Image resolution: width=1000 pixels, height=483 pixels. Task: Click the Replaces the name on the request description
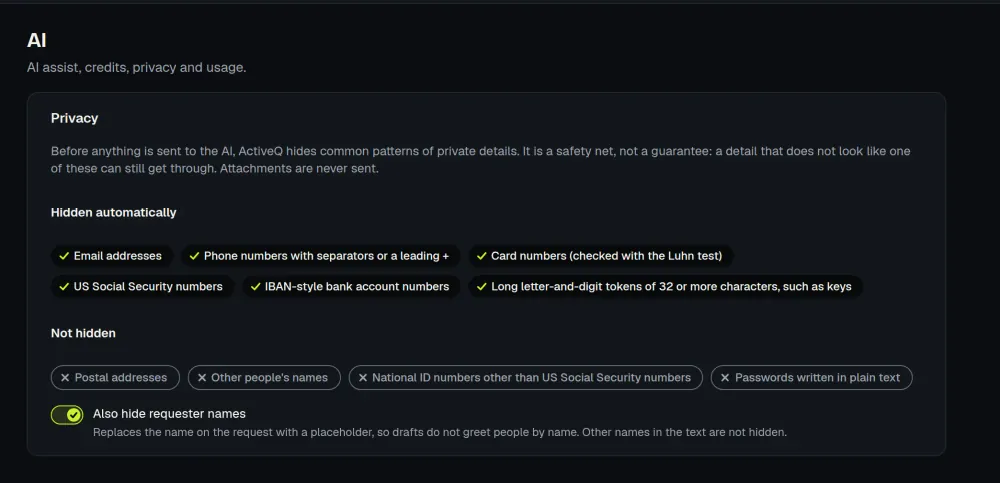[x=440, y=432]
